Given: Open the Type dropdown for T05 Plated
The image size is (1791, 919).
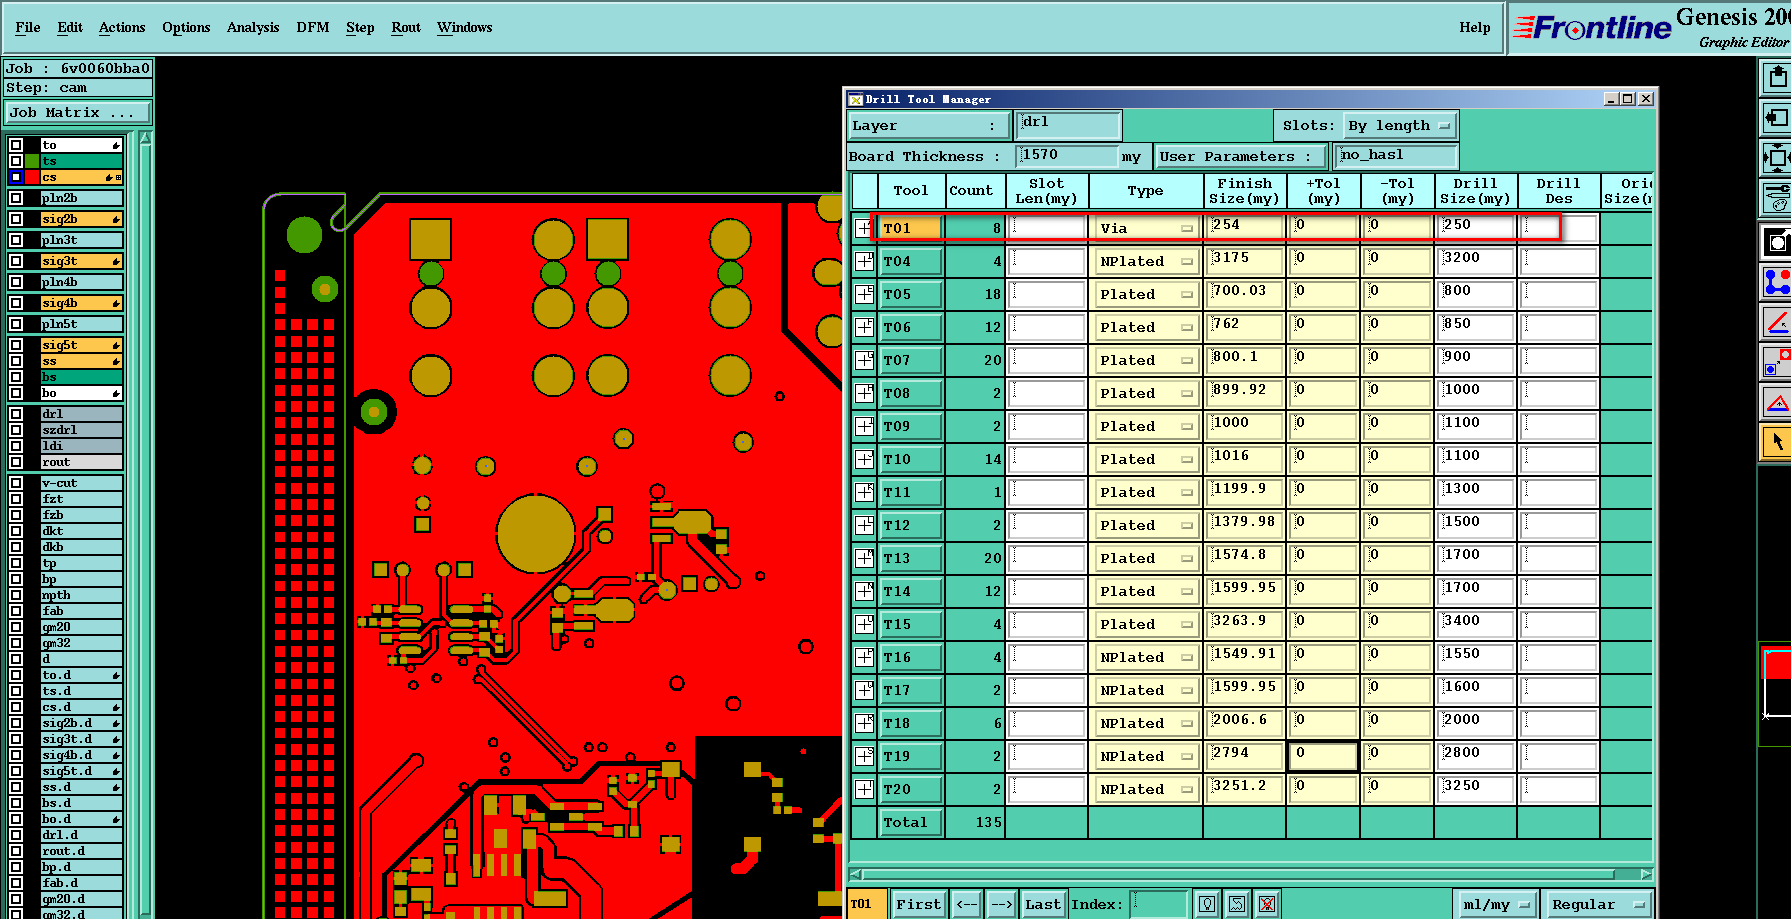Looking at the screenshot, I should tap(1146, 294).
